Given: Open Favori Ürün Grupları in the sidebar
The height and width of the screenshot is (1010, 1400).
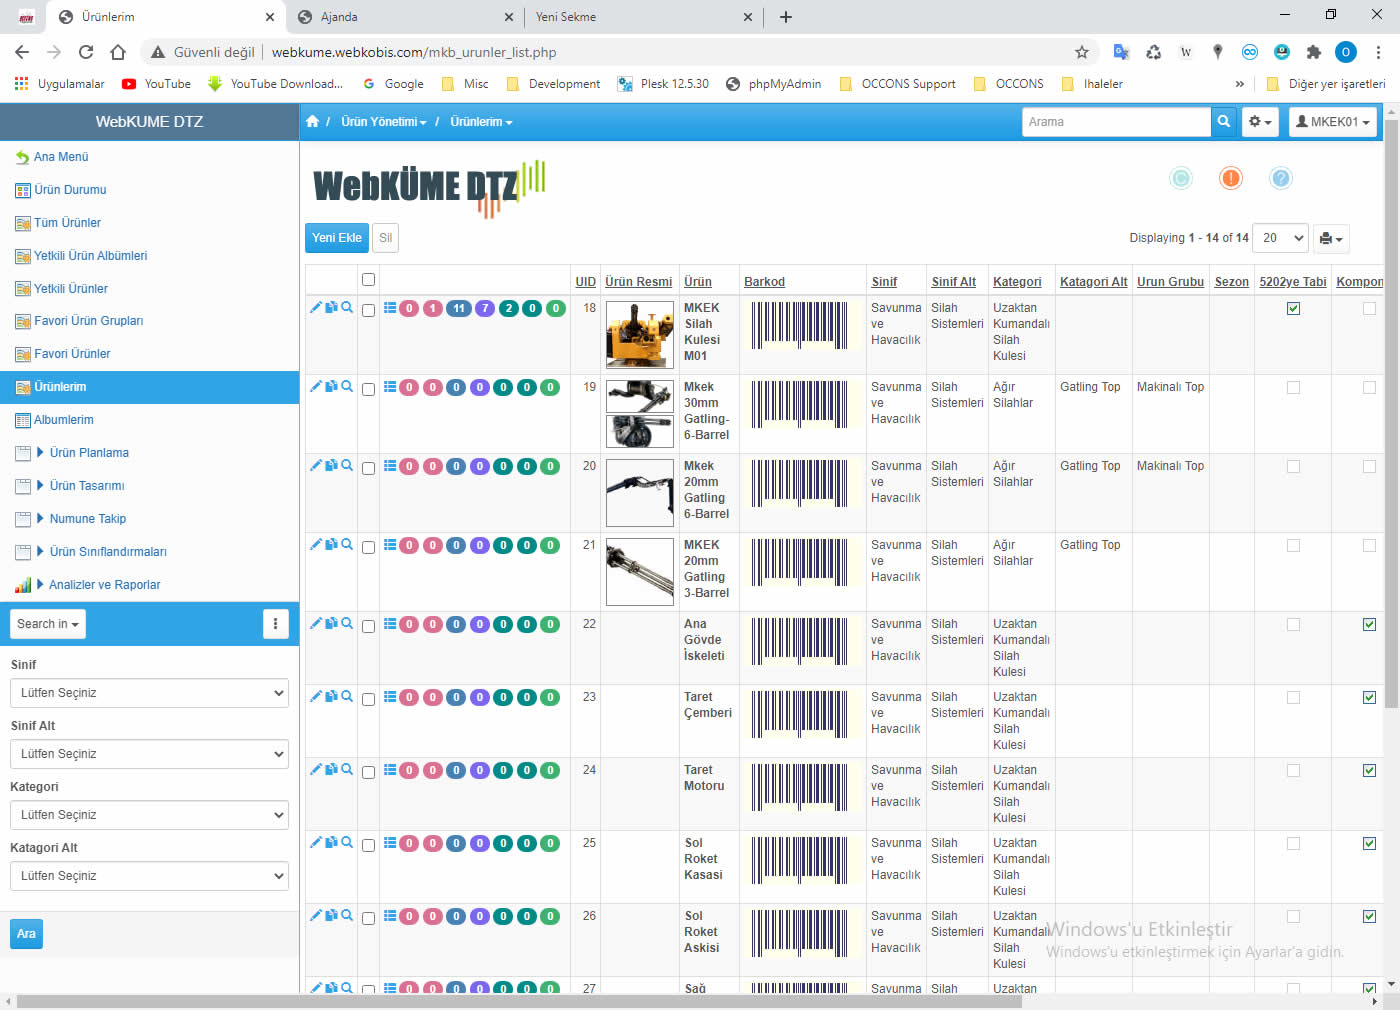Looking at the screenshot, I should coord(88,321).
